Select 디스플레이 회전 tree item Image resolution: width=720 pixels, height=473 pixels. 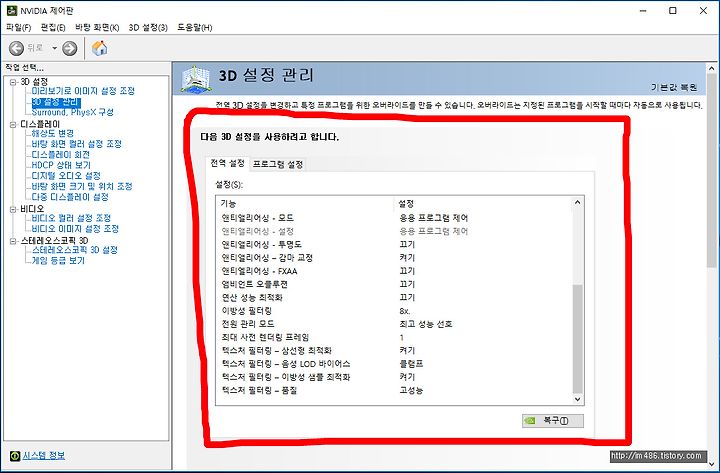pyautogui.click(x=61, y=154)
